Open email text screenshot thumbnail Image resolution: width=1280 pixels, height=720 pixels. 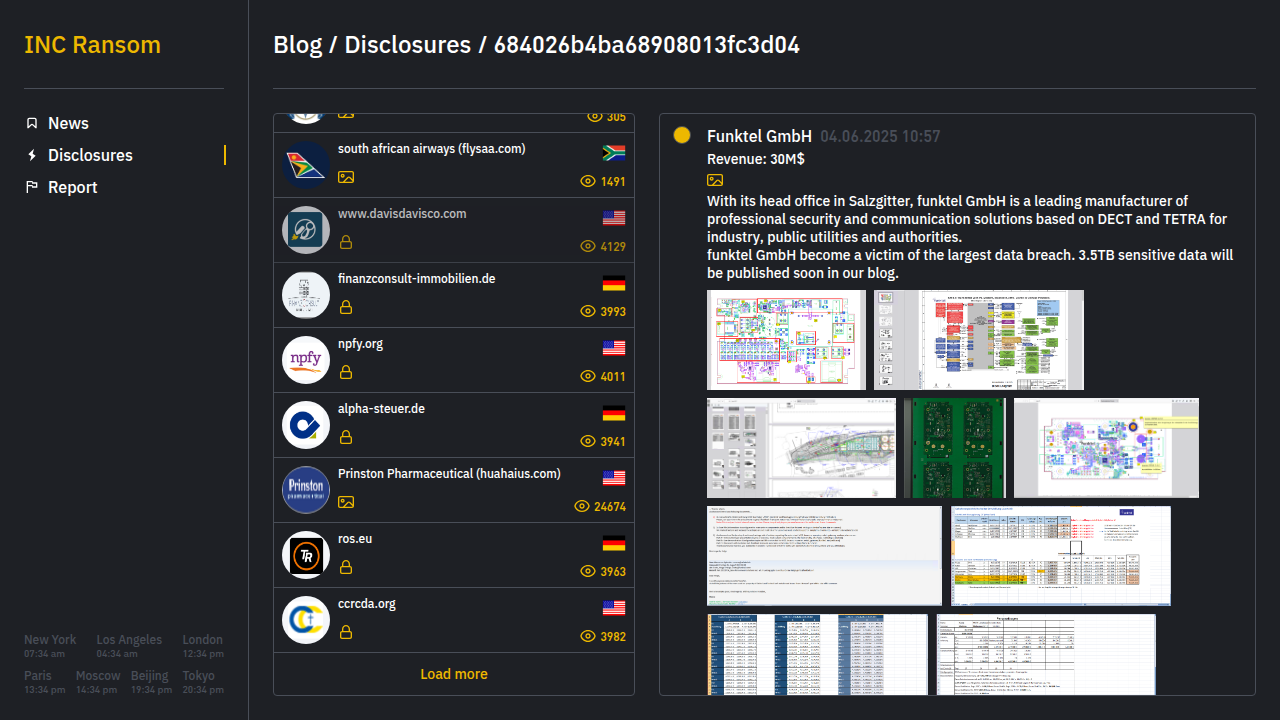(x=824, y=556)
